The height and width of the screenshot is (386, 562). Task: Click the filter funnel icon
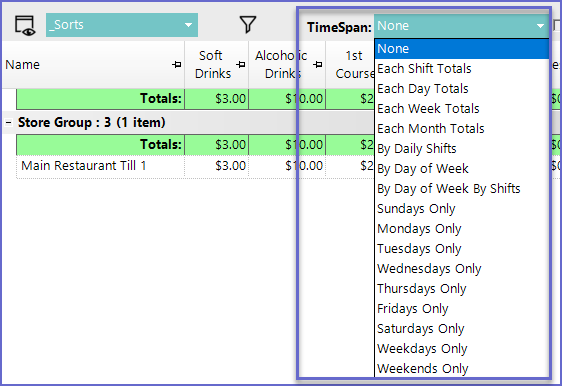pyautogui.click(x=248, y=25)
